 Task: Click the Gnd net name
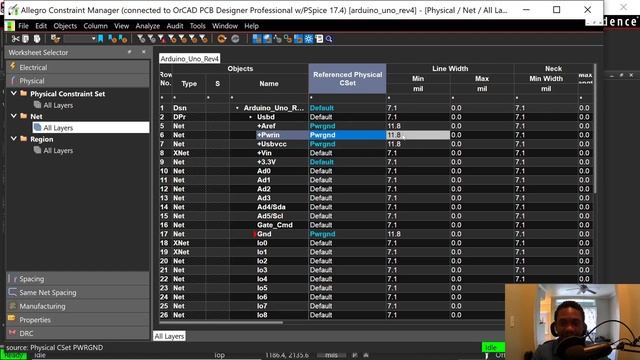264,234
